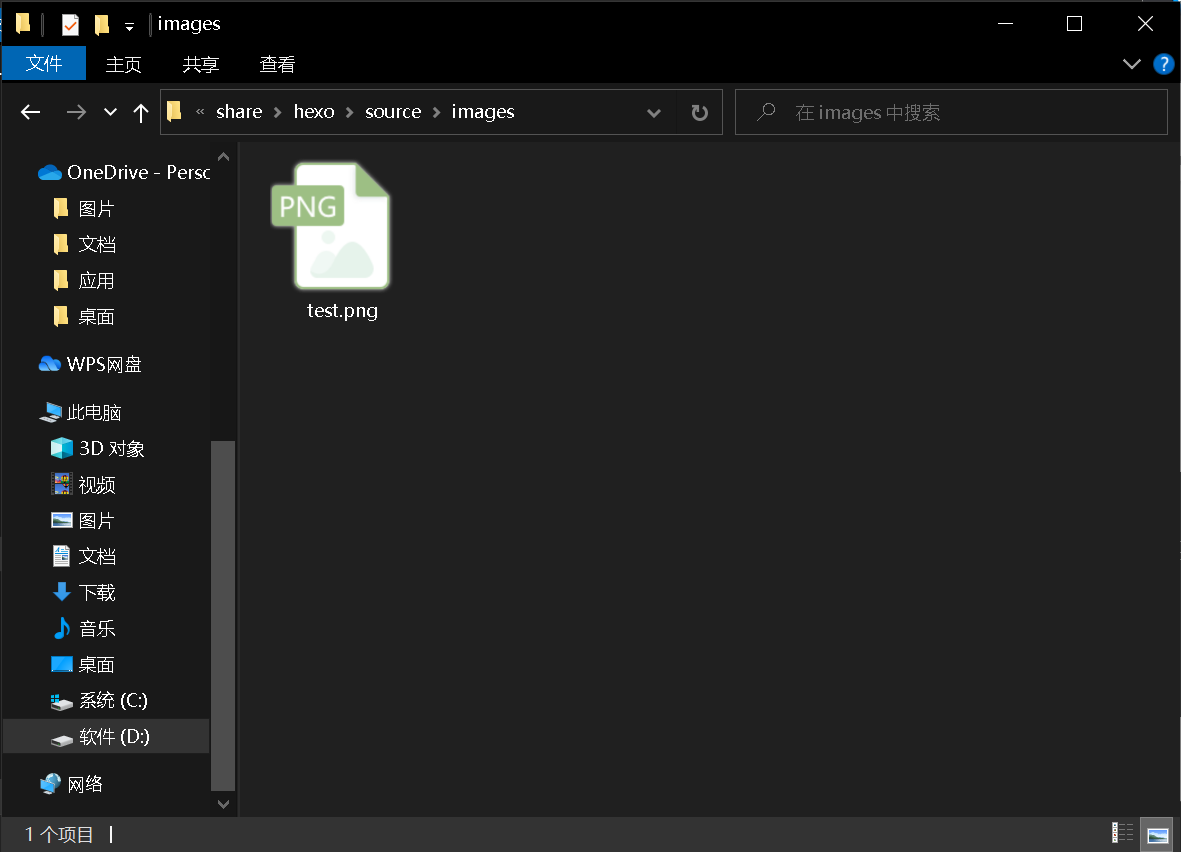The width and height of the screenshot is (1181, 852).
Task: Open the 文件 menu
Action: (44, 64)
